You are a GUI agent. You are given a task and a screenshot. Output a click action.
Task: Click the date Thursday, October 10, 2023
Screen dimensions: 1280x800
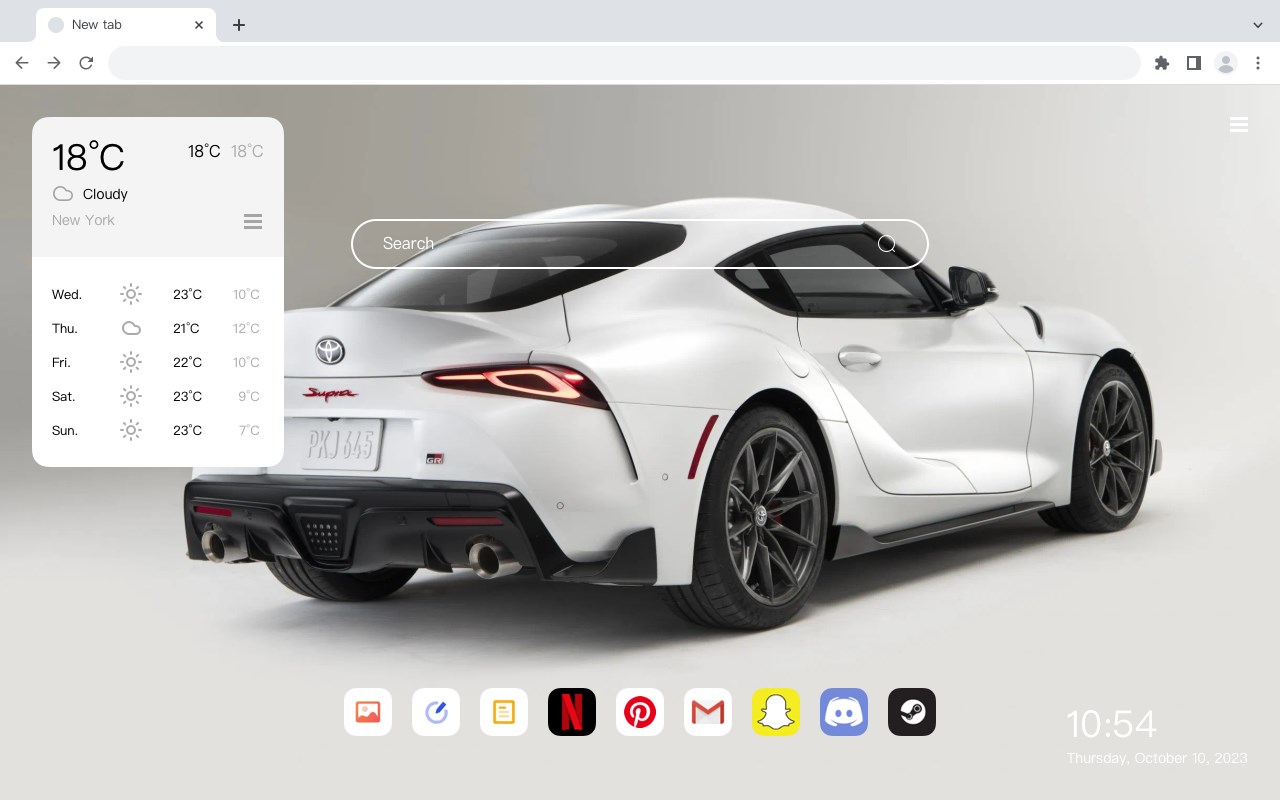coord(1157,758)
